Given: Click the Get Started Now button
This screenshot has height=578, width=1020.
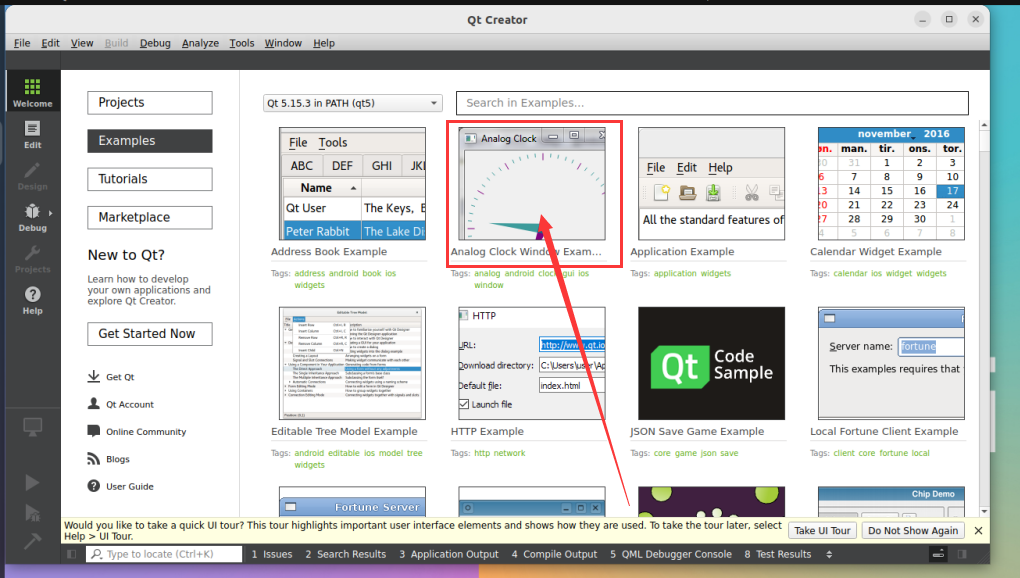Looking at the screenshot, I should [150, 334].
